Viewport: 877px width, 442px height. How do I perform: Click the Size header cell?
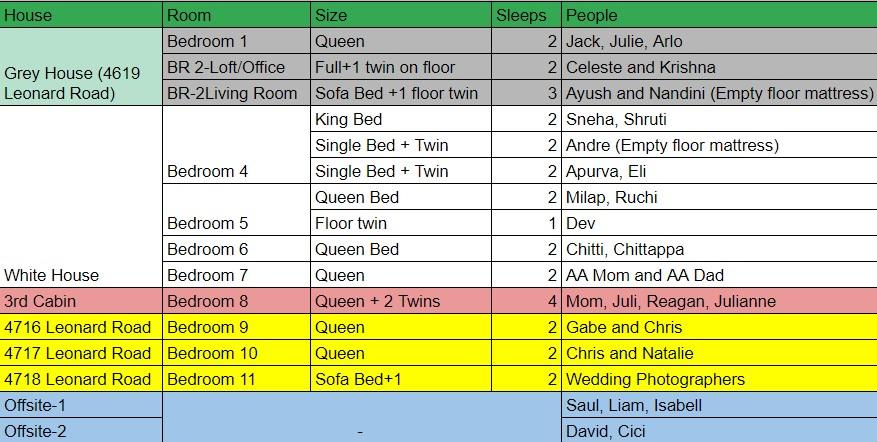click(401, 15)
